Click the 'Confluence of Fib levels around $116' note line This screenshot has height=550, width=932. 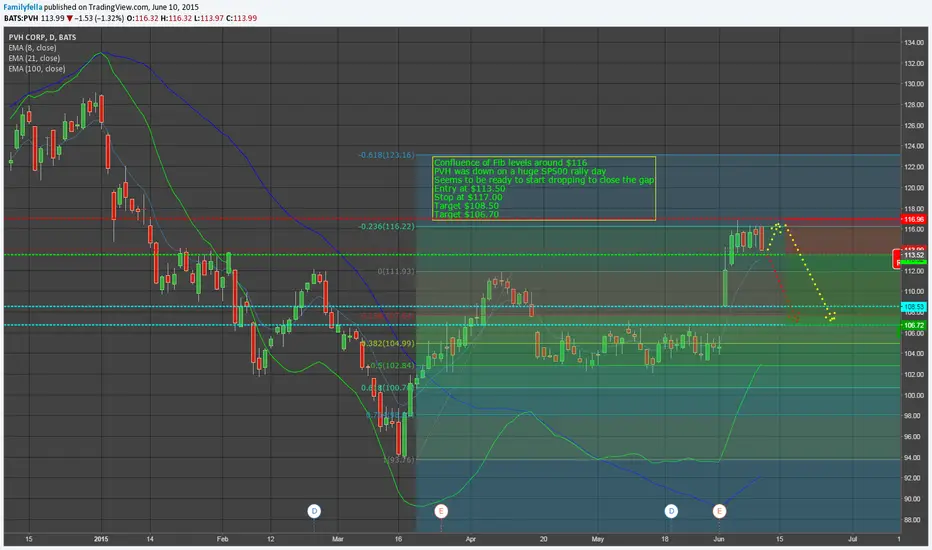(x=511, y=162)
